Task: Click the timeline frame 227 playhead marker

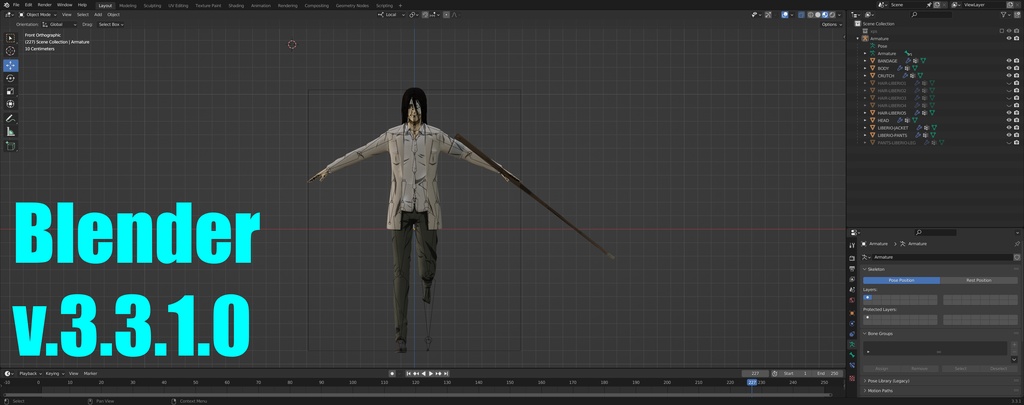Action: 752,383
